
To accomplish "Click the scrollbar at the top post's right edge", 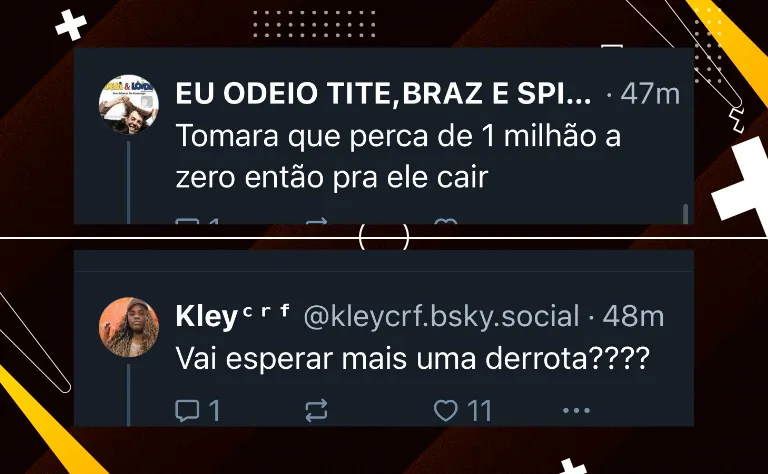I will click(685, 214).
